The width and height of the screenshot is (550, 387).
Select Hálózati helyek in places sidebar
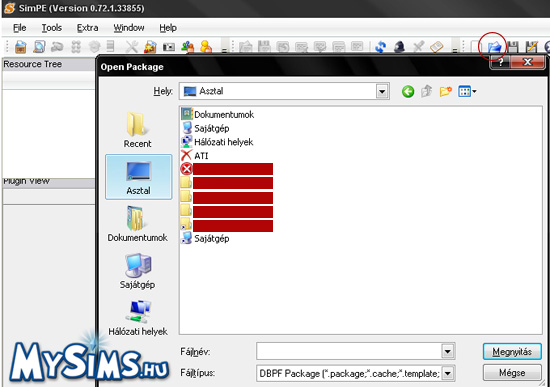coord(138,318)
